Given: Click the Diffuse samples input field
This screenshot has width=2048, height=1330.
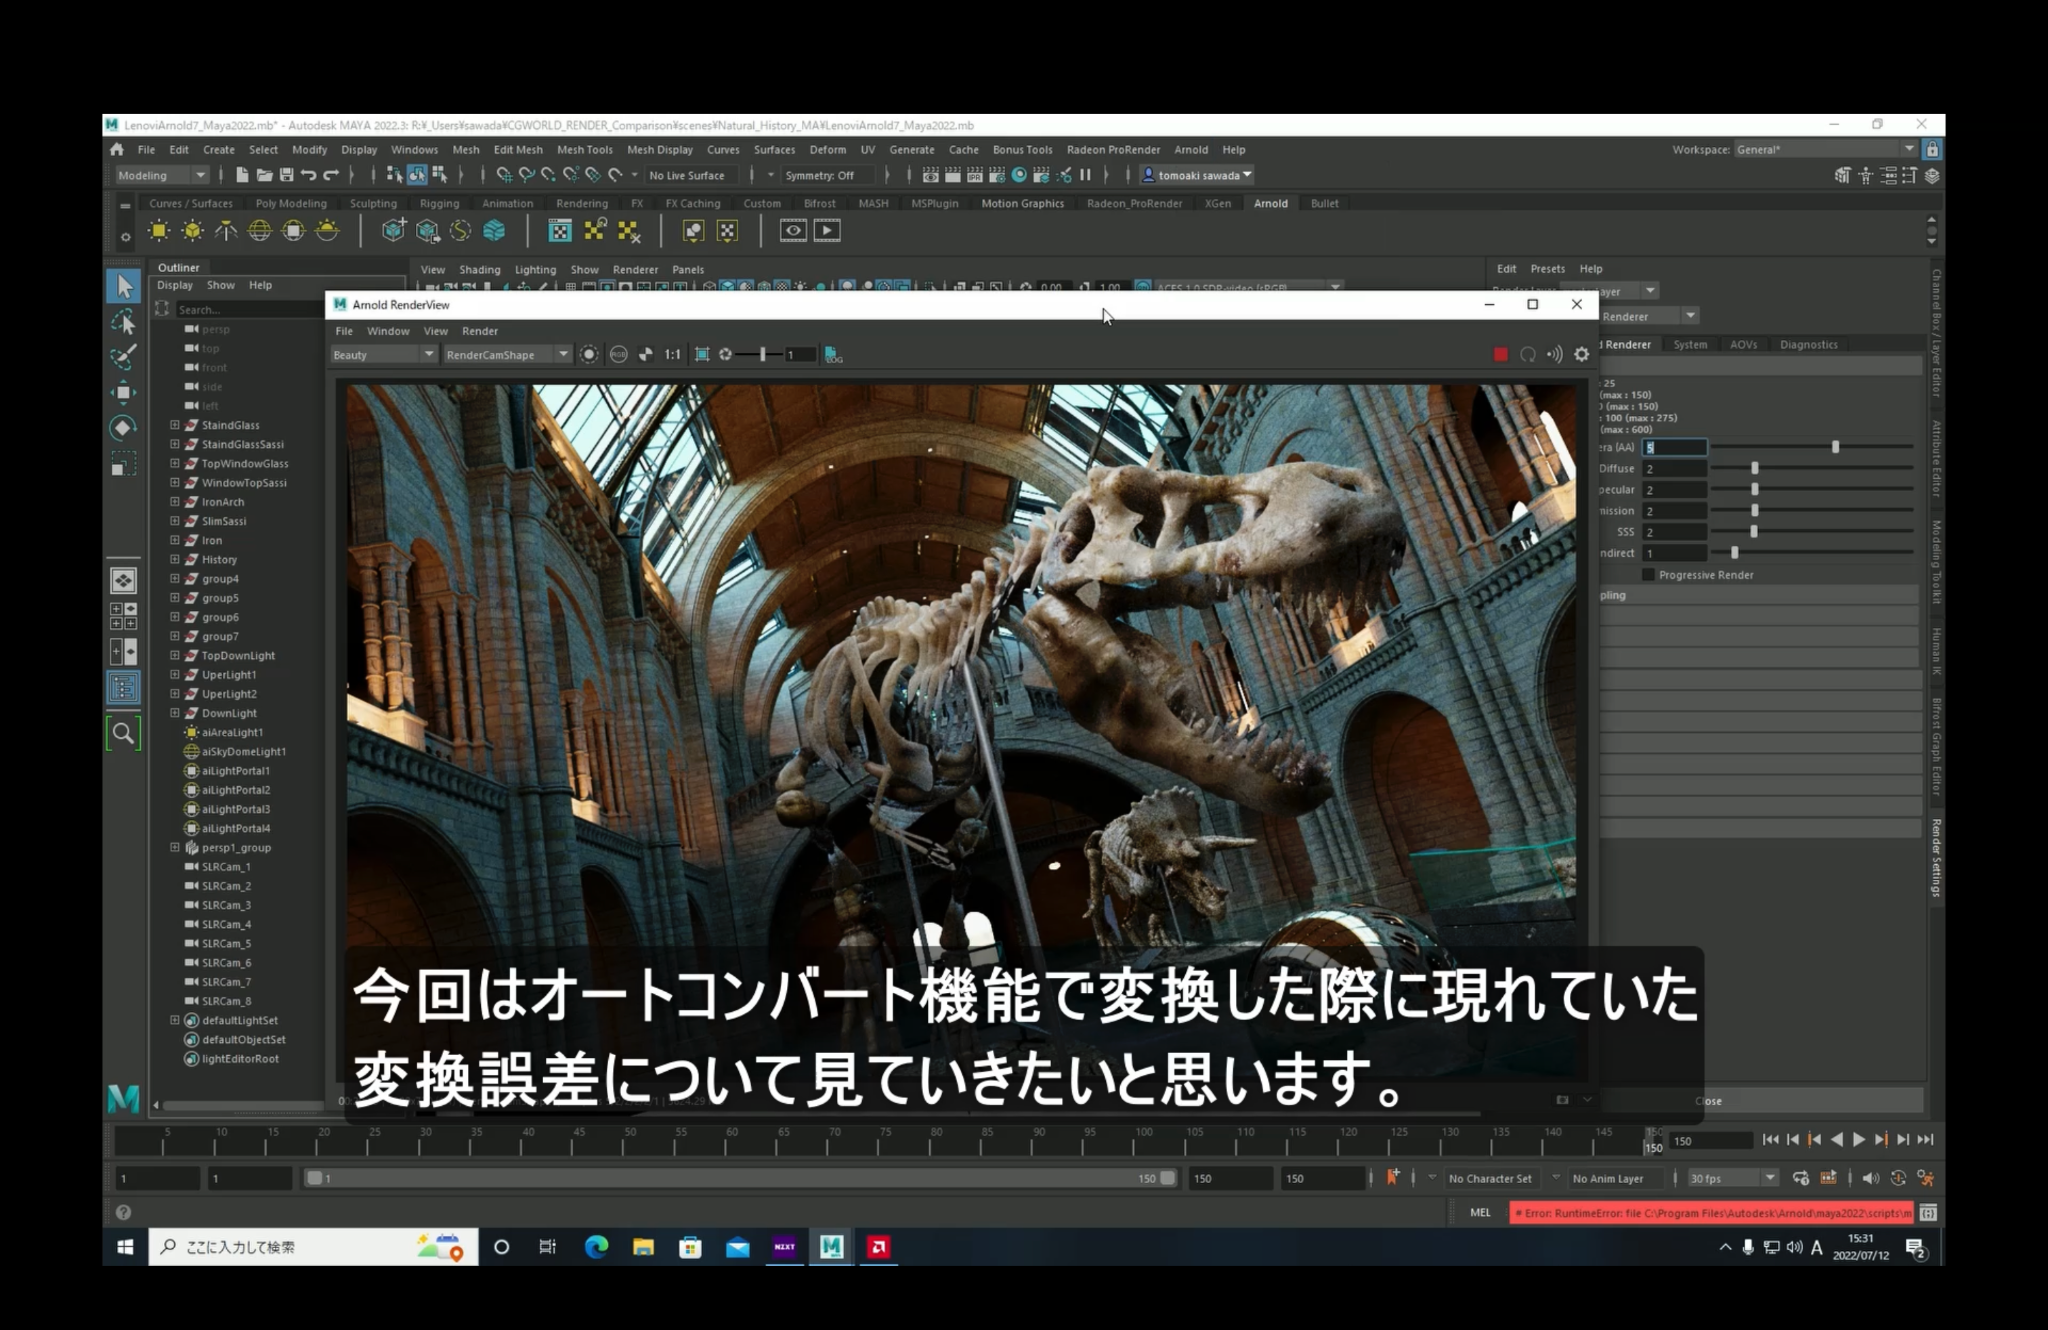Looking at the screenshot, I should click(x=1674, y=469).
